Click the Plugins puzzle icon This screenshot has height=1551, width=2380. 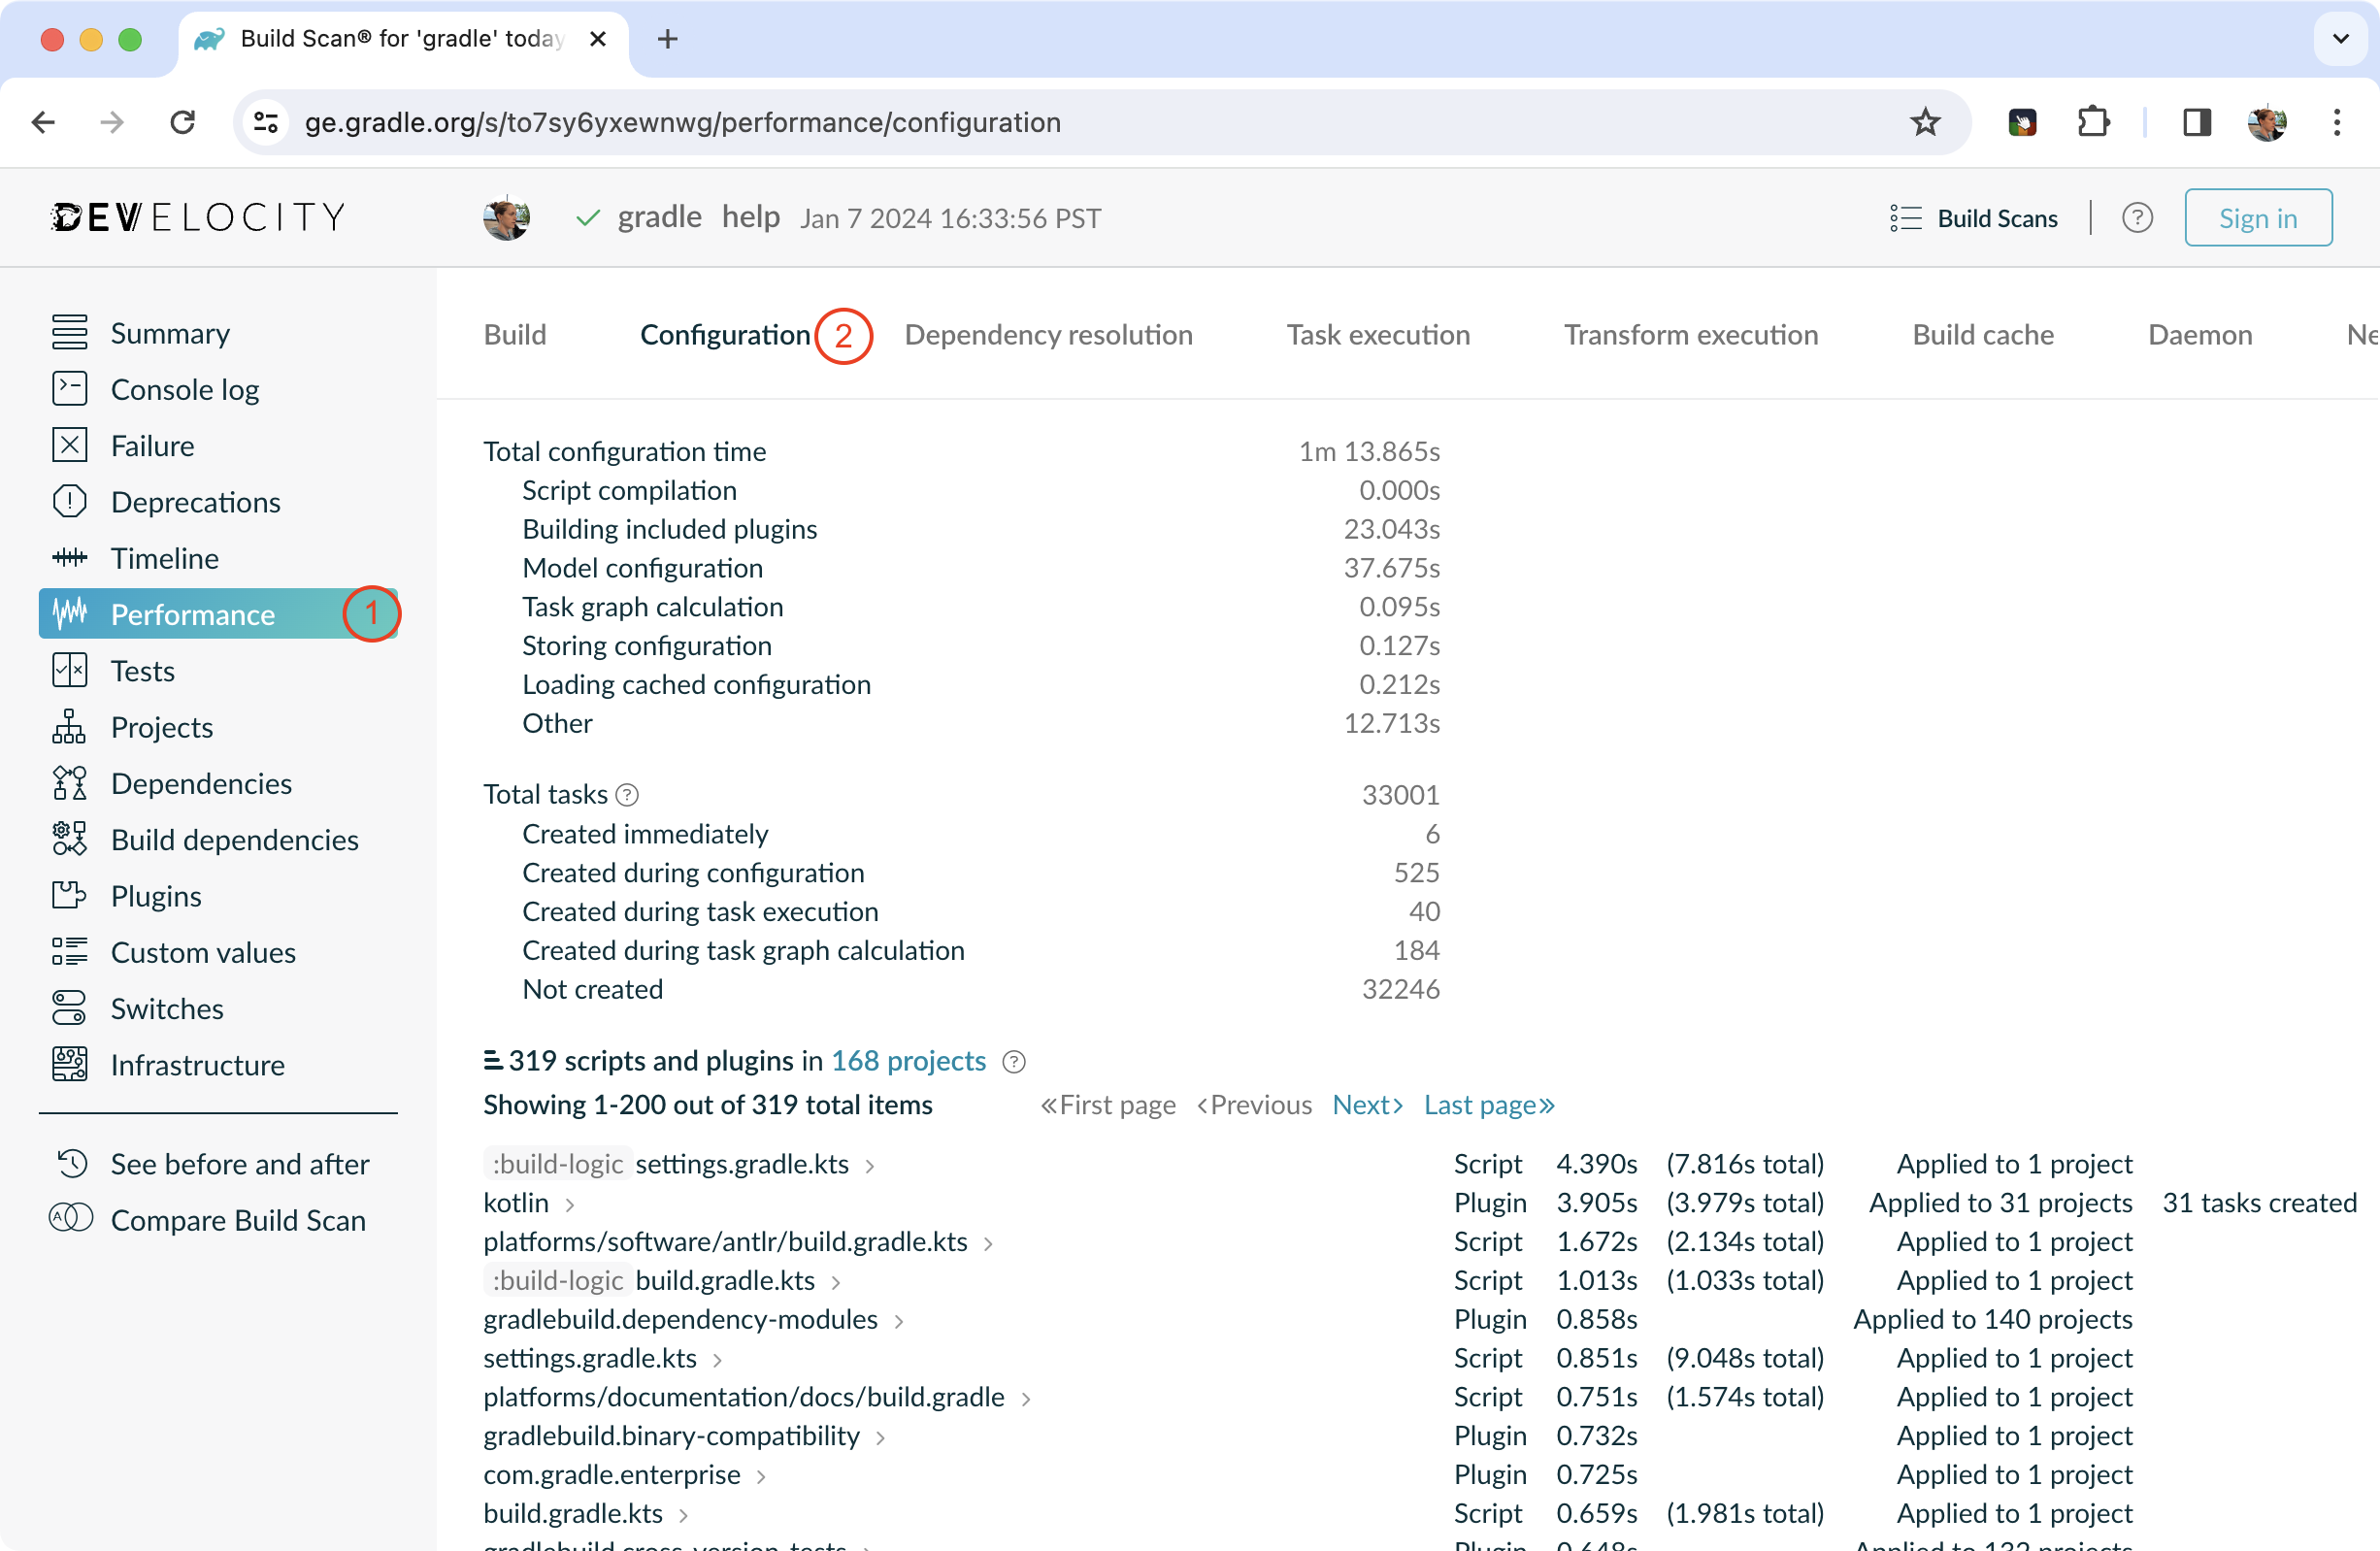(69, 895)
